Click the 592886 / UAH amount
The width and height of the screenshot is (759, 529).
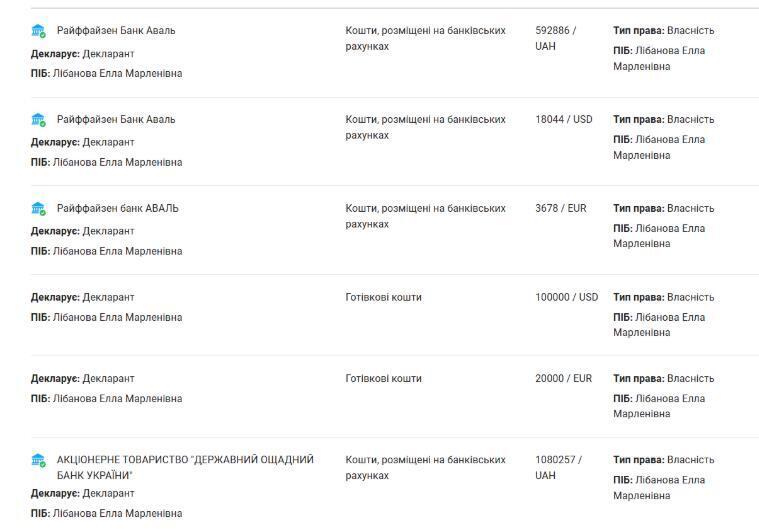555,38
